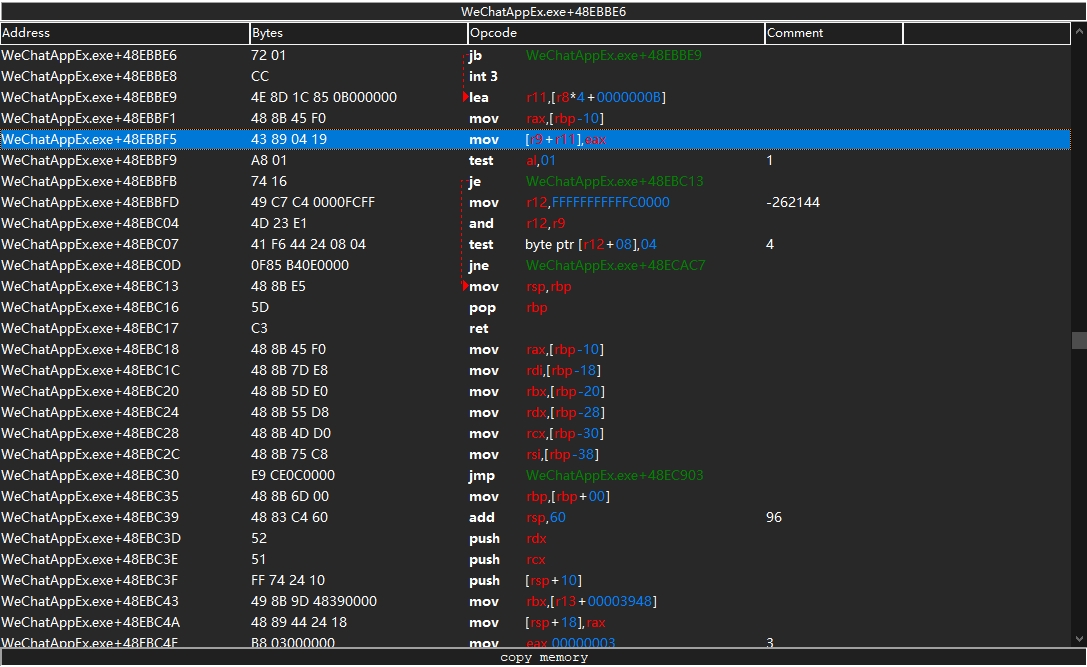Click the jump arrow beside mov rsp,rbp
This screenshot has width=1087, height=667.
tap(465, 286)
